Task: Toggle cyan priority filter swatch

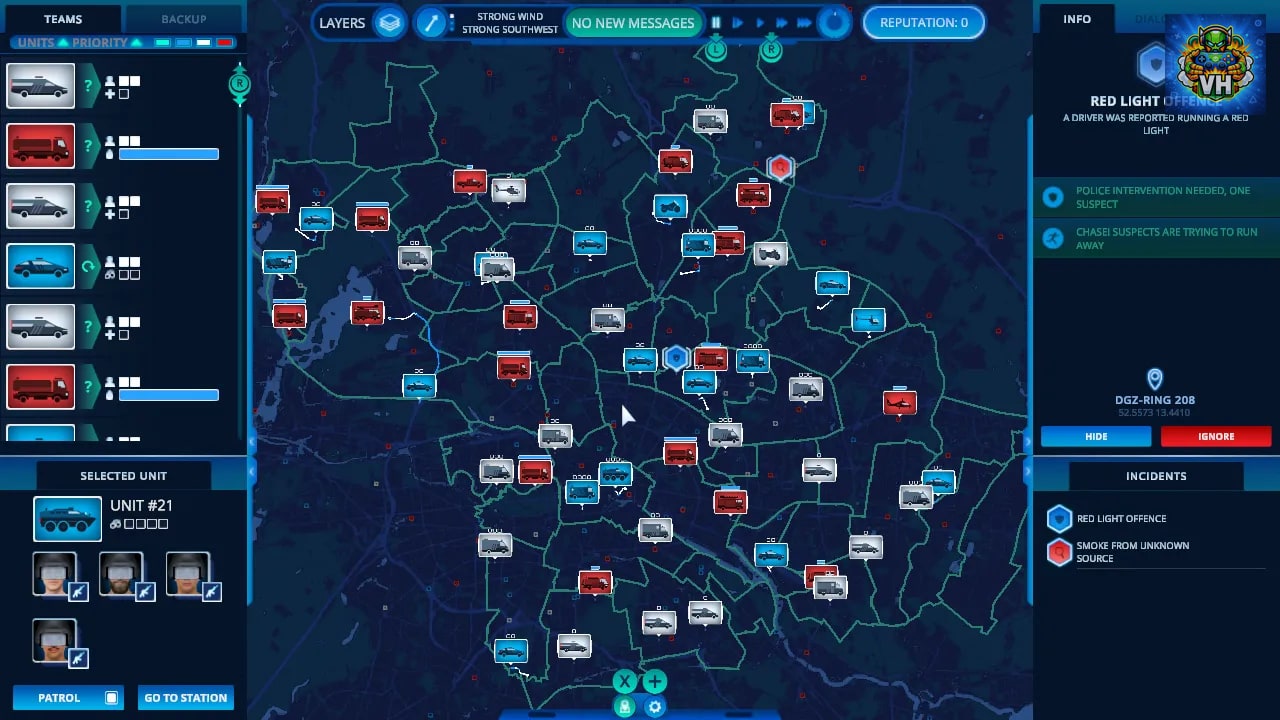Action: point(162,43)
